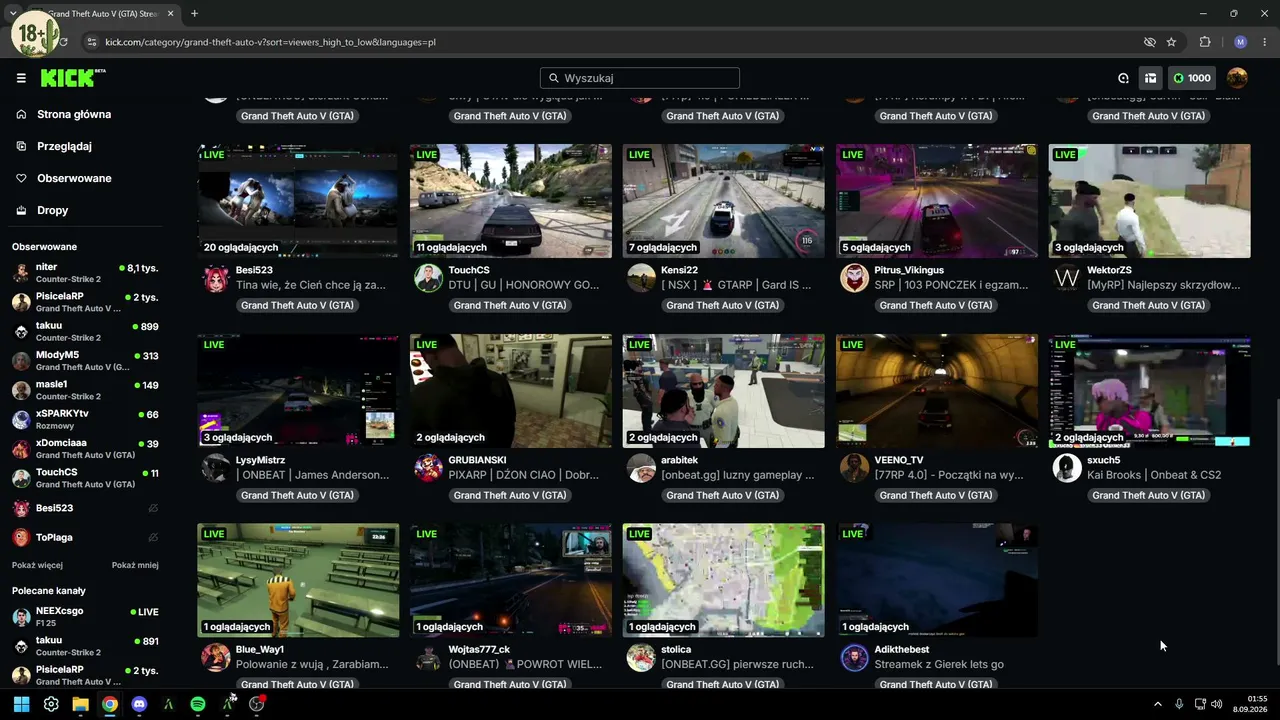Click Pitrus_Vikingus viking avatar icon
The image size is (1280, 720).
coord(854,278)
